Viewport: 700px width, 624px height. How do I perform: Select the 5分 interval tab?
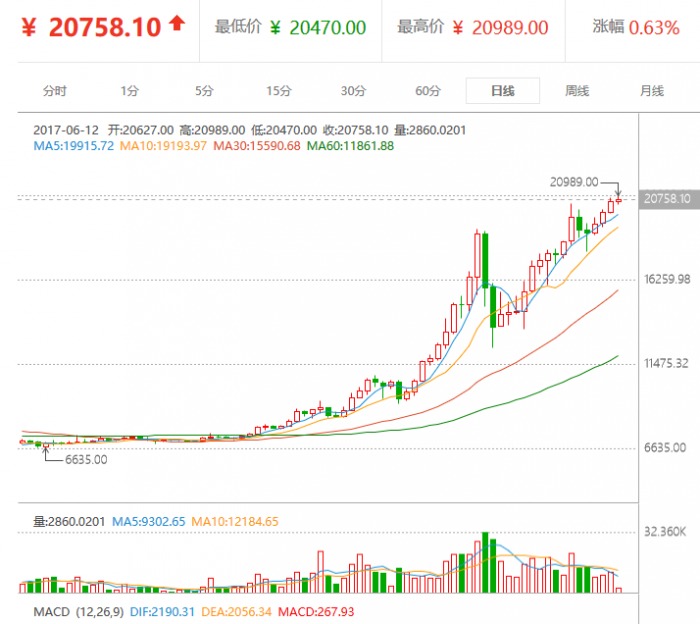click(x=204, y=91)
